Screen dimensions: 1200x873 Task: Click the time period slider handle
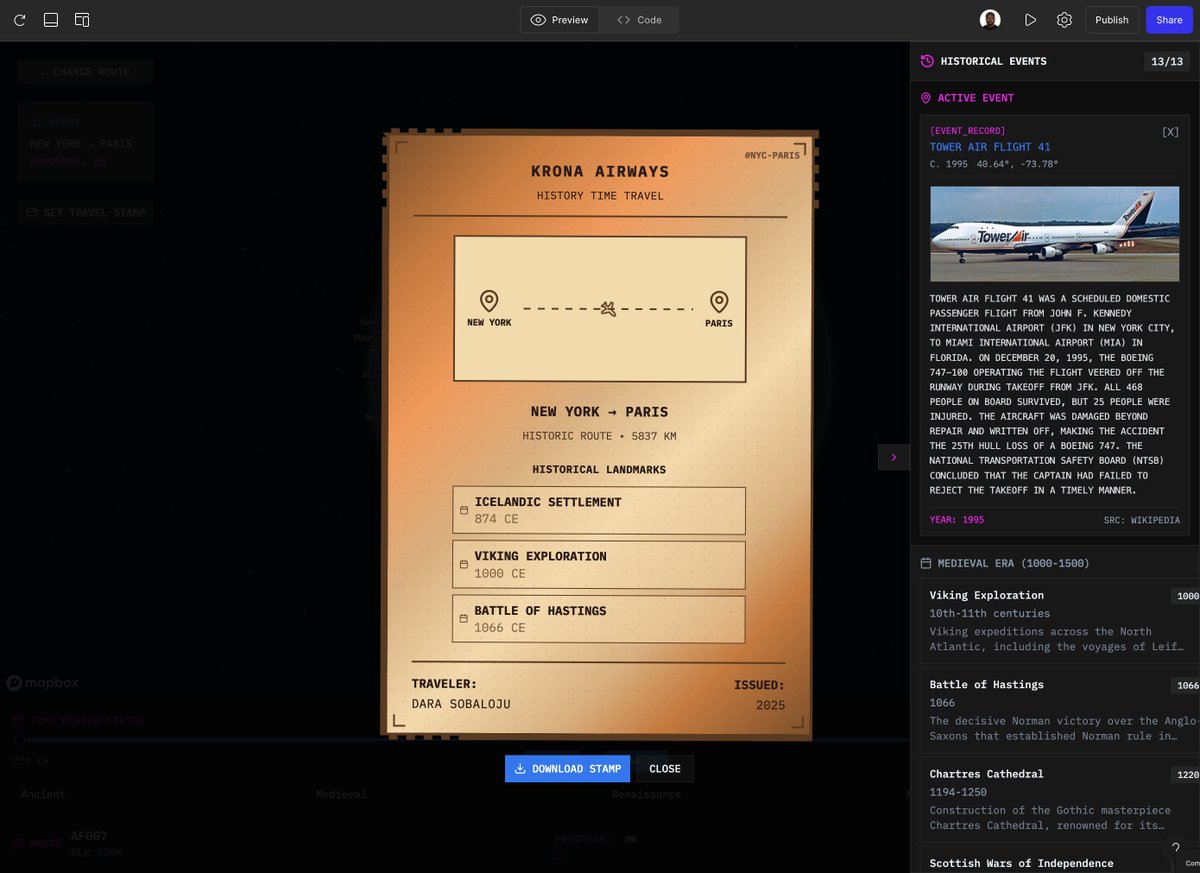pos(19,740)
